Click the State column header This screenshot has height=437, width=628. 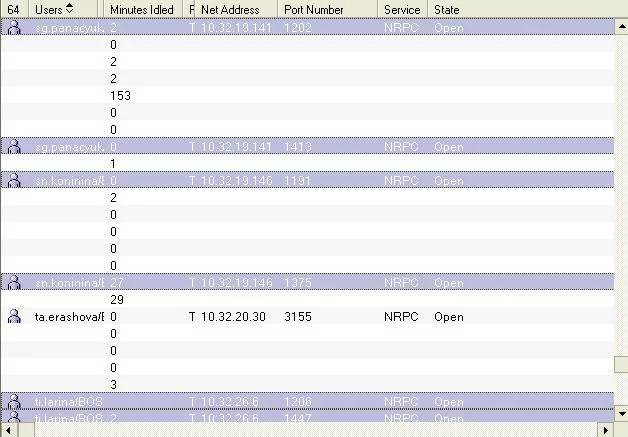[447, 9]
